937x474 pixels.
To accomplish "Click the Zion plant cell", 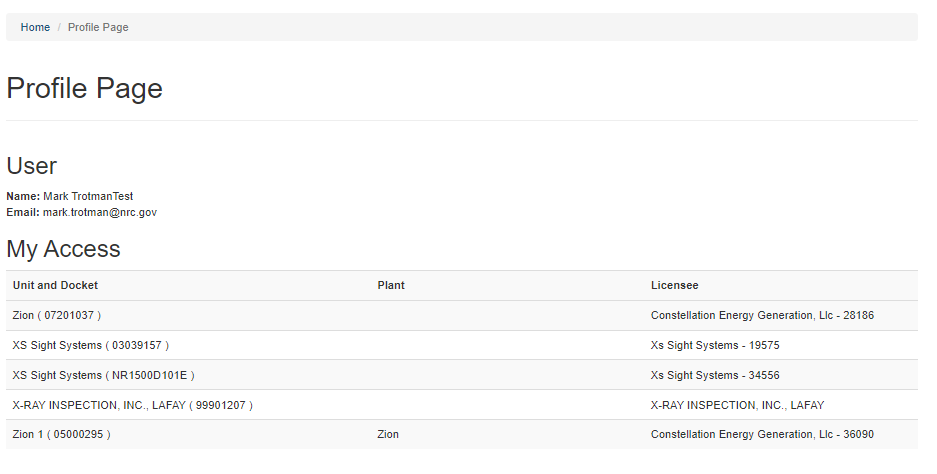I will [388, 434].
